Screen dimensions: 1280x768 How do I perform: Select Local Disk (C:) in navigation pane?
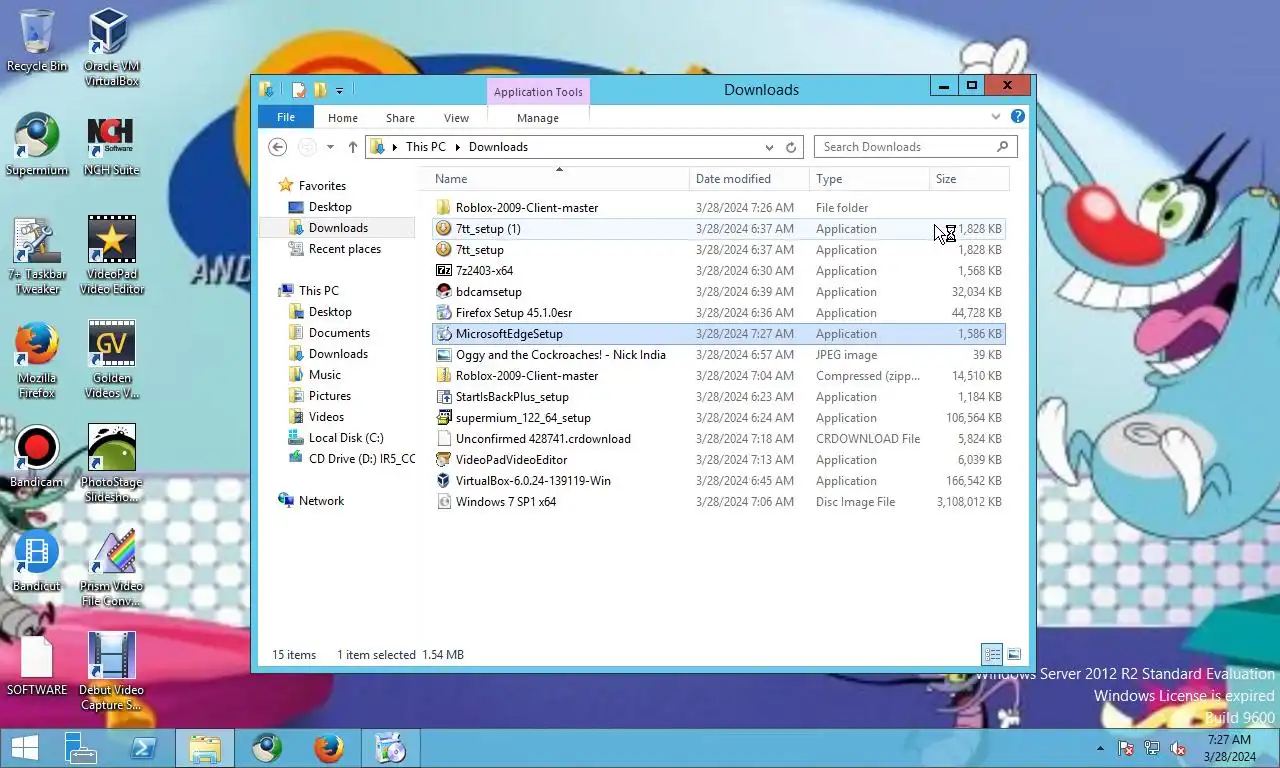(x=345, y=438)
